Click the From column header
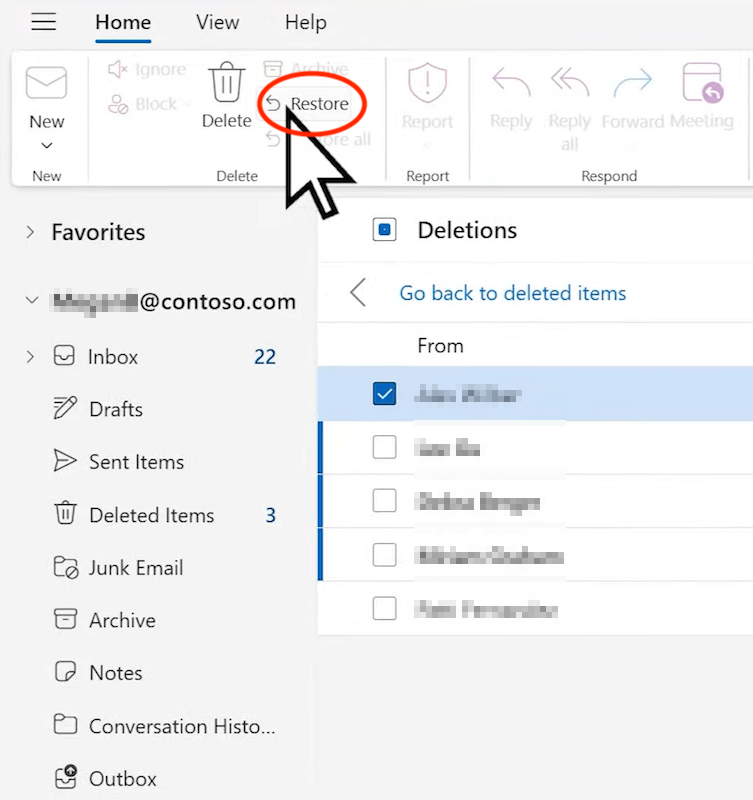This screenshot has height=800, width=753. 440,346
